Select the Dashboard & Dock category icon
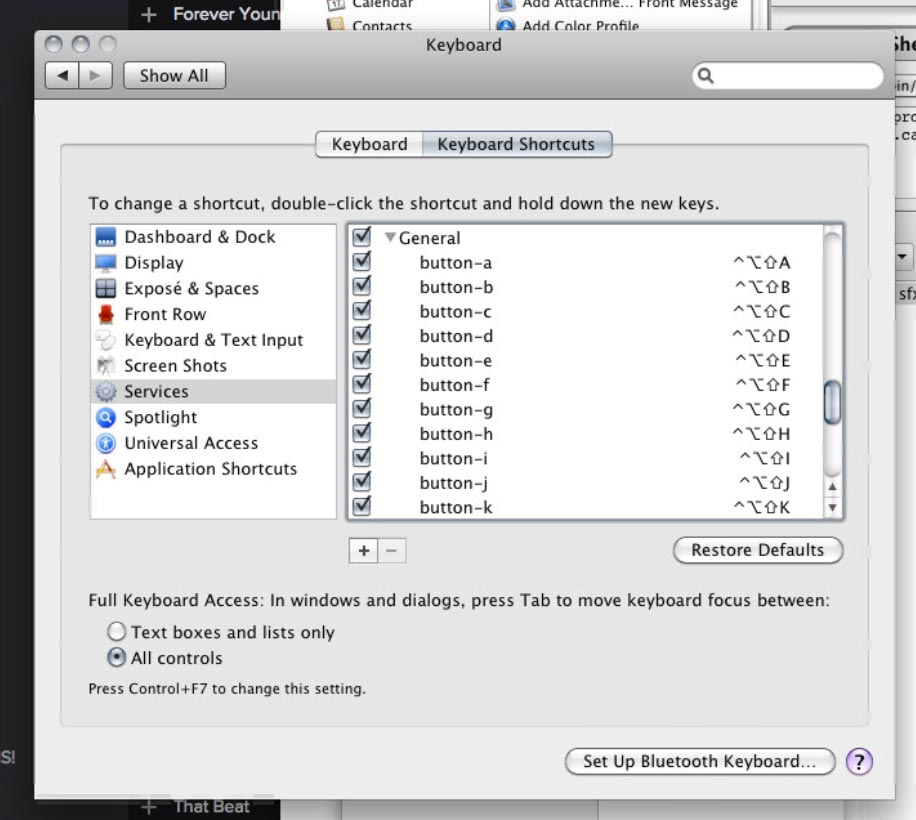Image resolution: width=916 pixels, height=820 pixels. [106, 237]
